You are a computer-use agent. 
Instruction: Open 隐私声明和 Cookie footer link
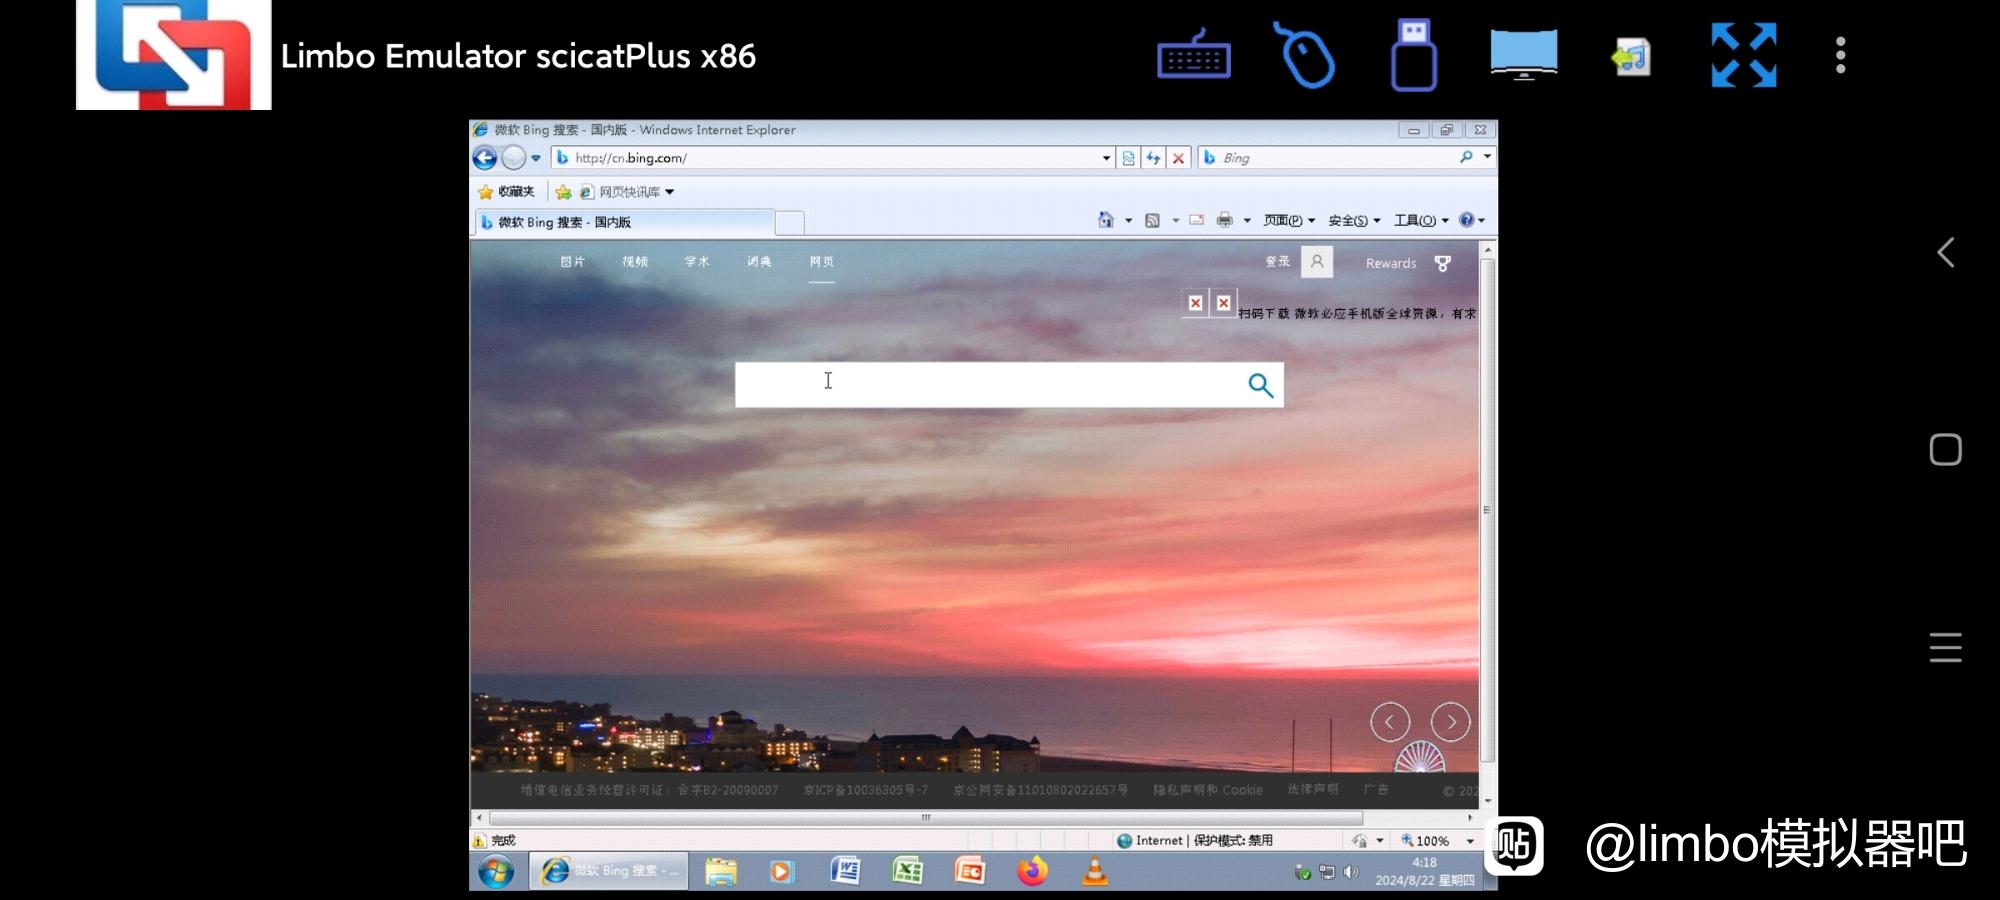pos(1208,790)
